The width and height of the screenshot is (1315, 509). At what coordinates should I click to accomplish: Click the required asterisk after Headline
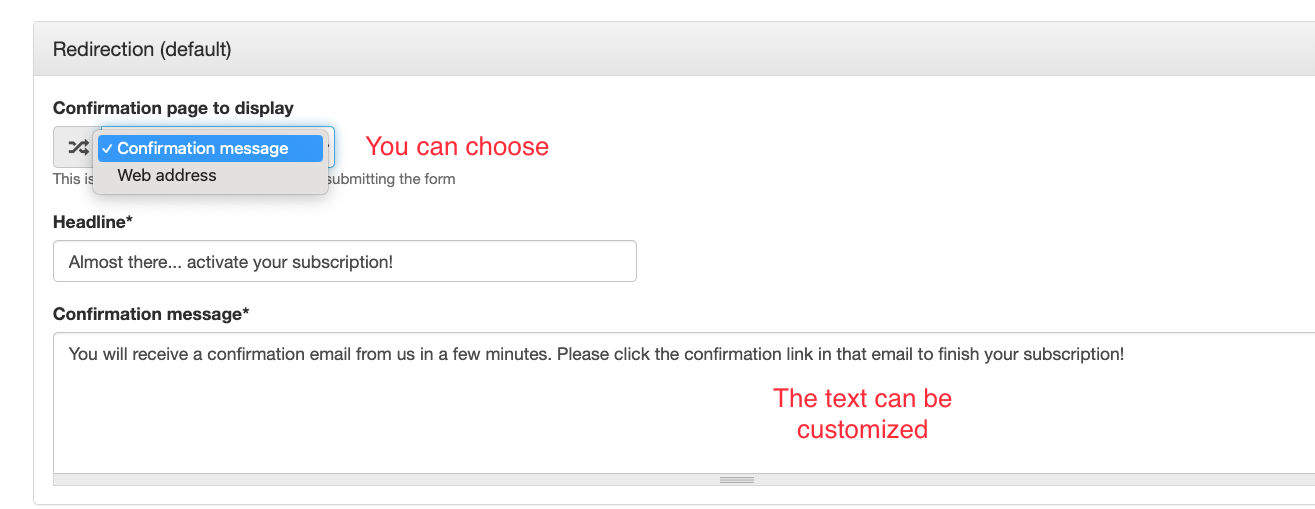(130, 219)
